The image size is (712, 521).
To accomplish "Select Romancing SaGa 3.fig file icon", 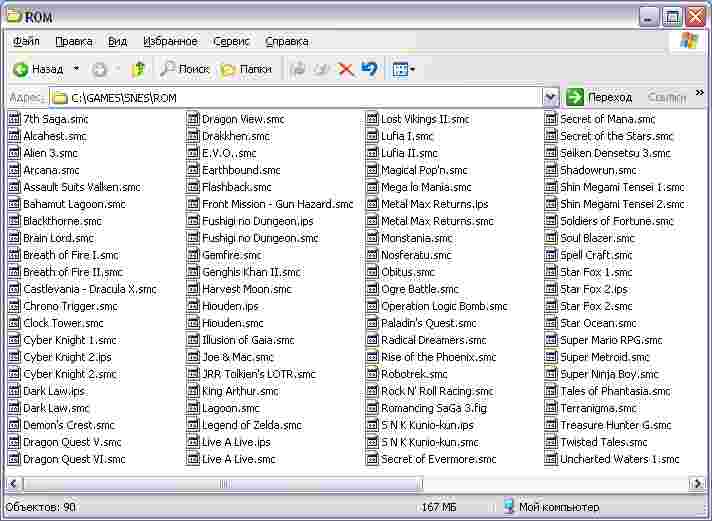I will point(372,408).
